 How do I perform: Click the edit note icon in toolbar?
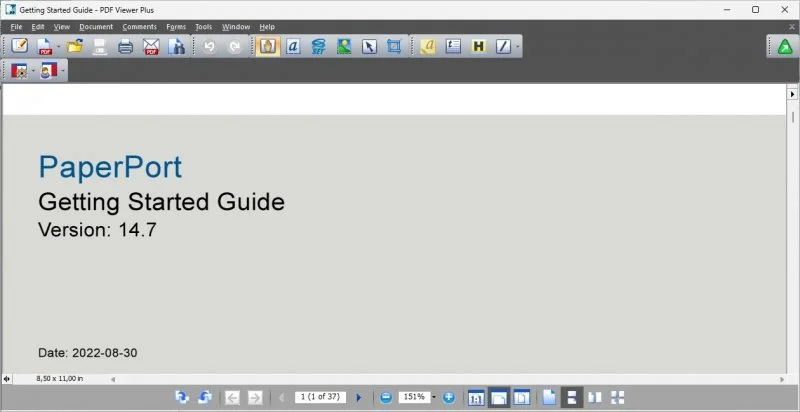(19, 46)
